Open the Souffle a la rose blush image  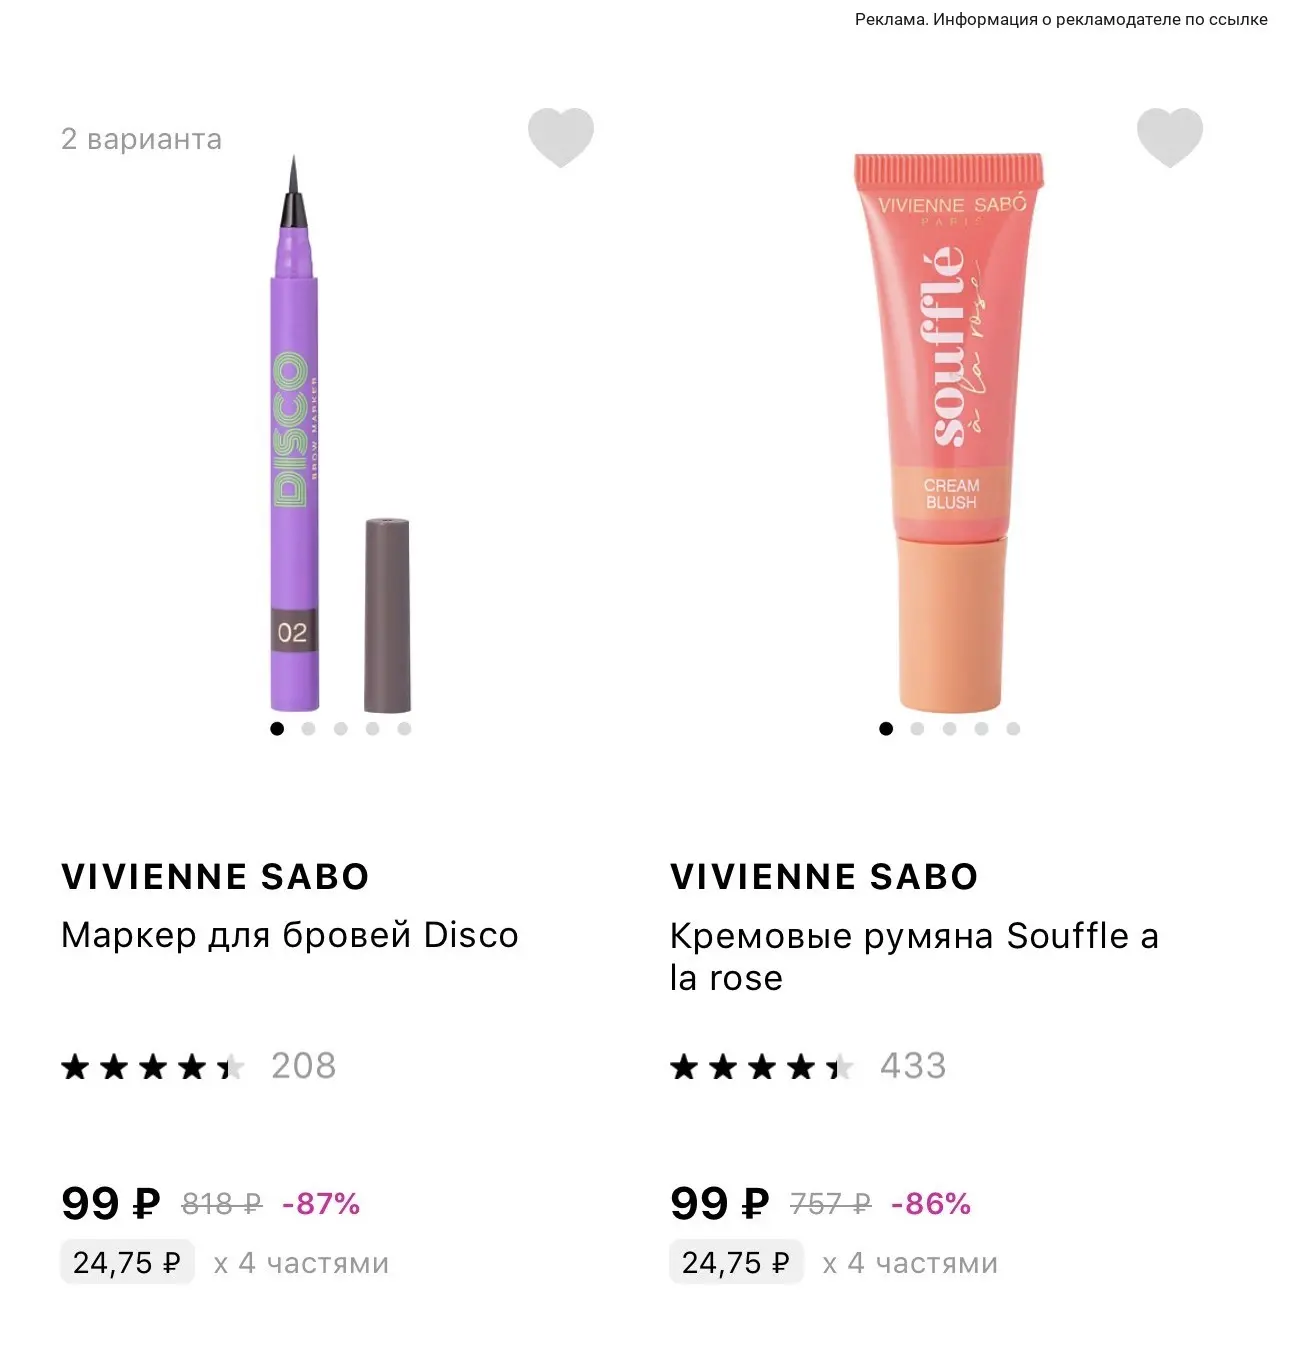(949, 432)
